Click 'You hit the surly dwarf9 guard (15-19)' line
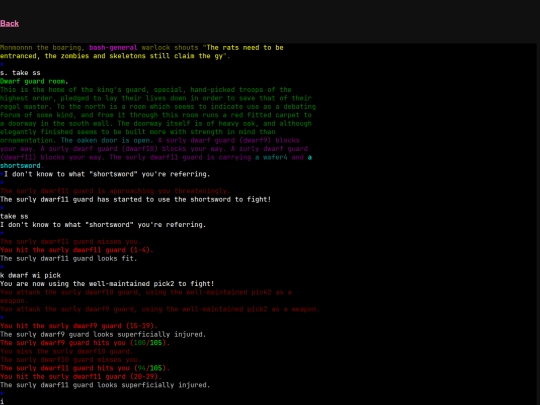This screenshot has width=540, height=405. tap(79, 326)
